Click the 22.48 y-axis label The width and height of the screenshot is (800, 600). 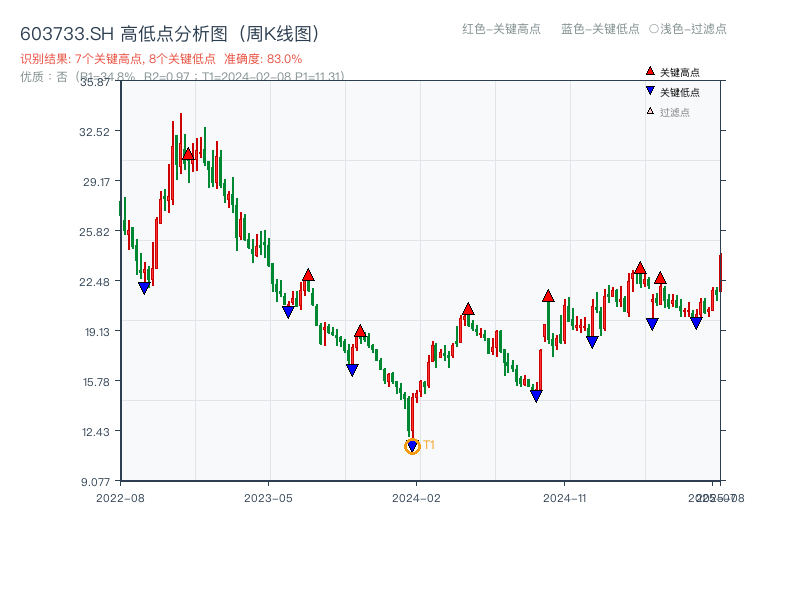94,282
